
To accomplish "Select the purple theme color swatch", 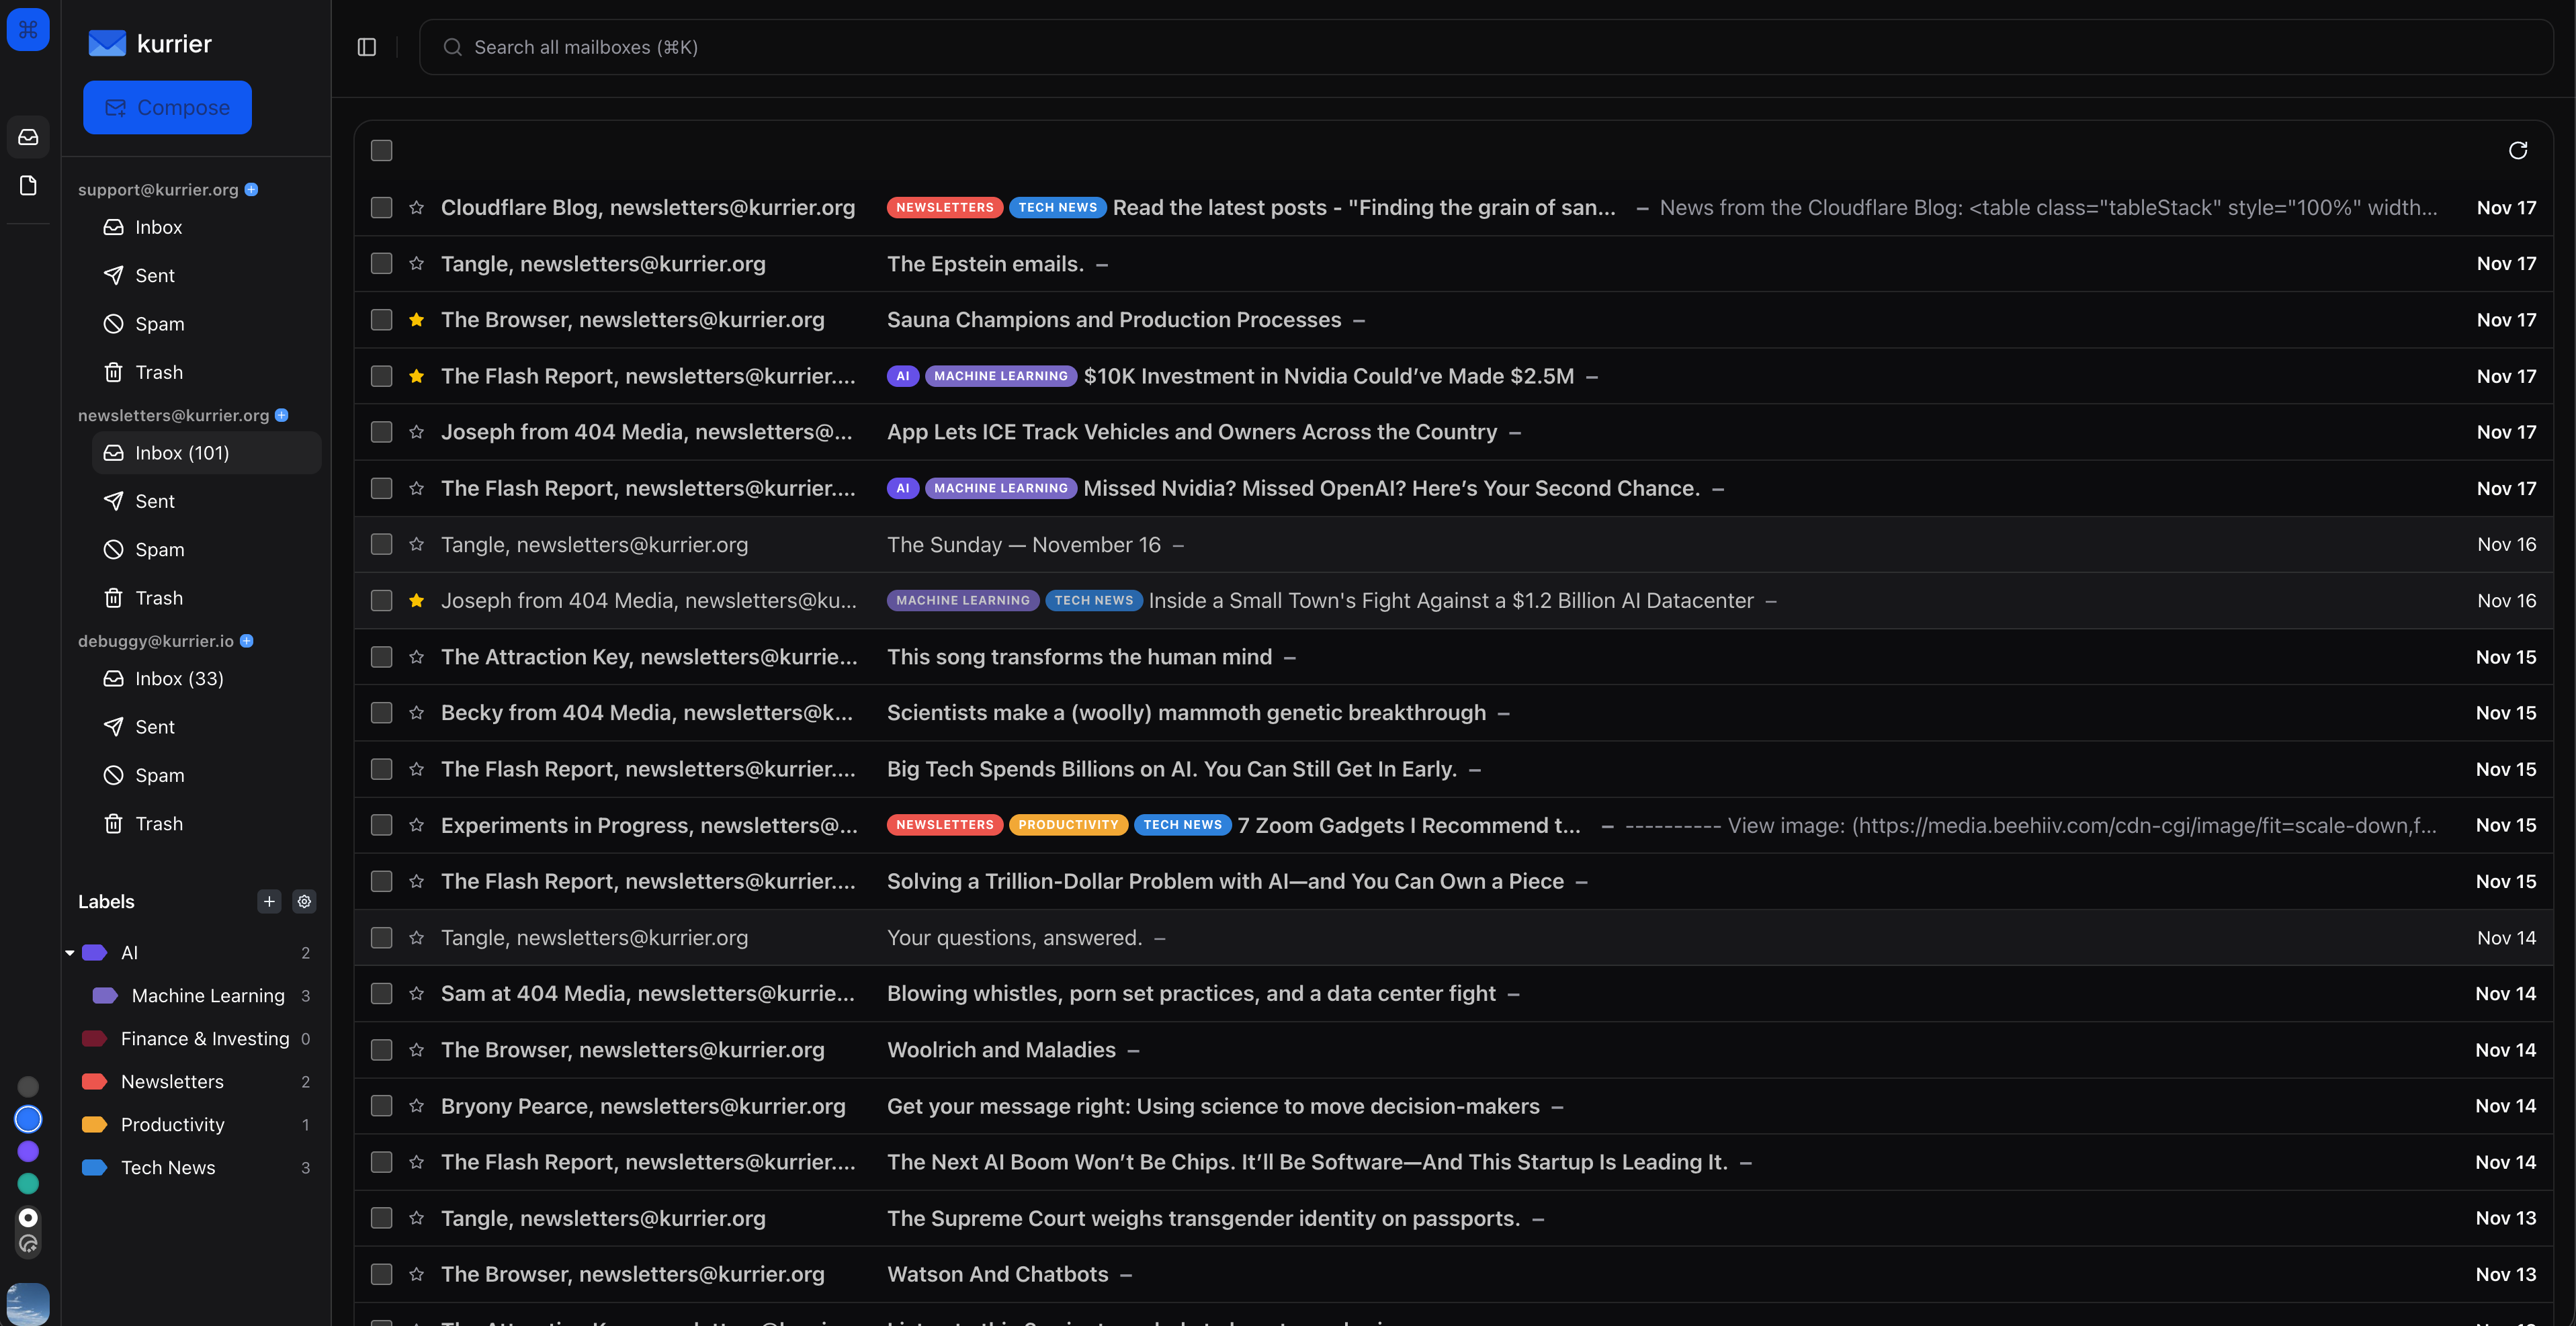I will point(28,1151).
